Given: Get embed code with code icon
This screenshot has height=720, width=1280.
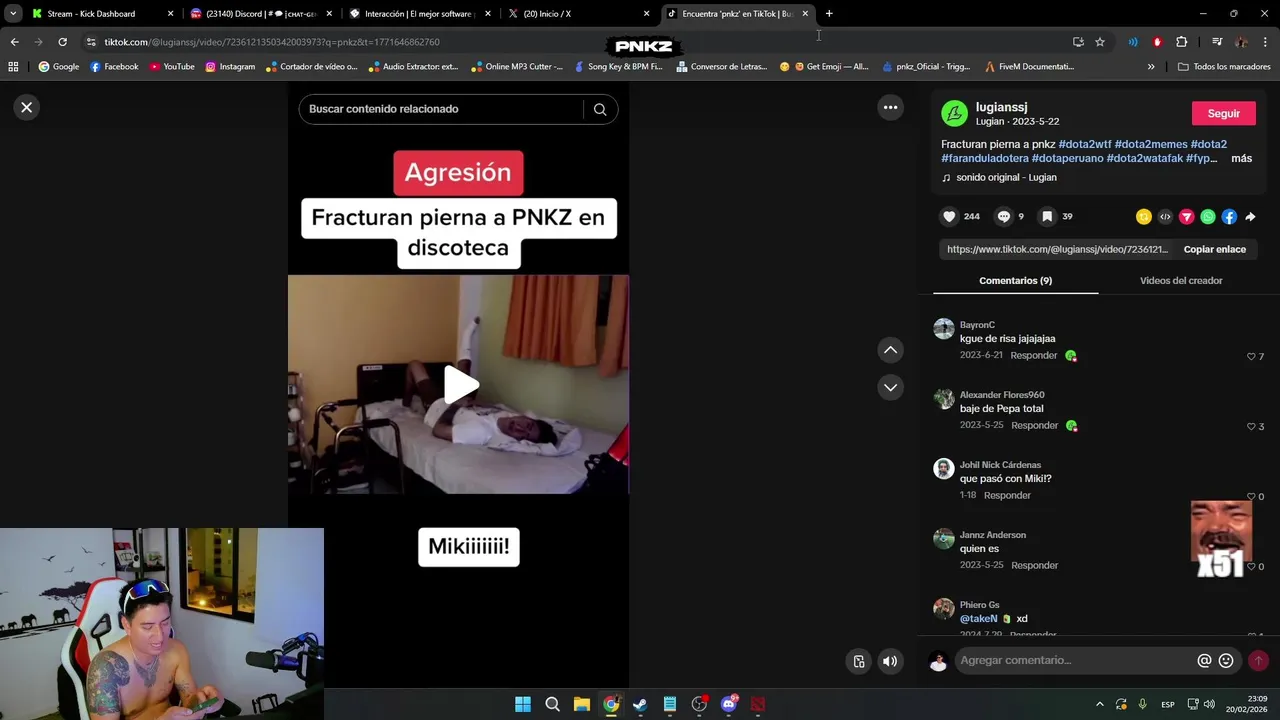Looking at the screenshot, I should tap(1165, 217).
